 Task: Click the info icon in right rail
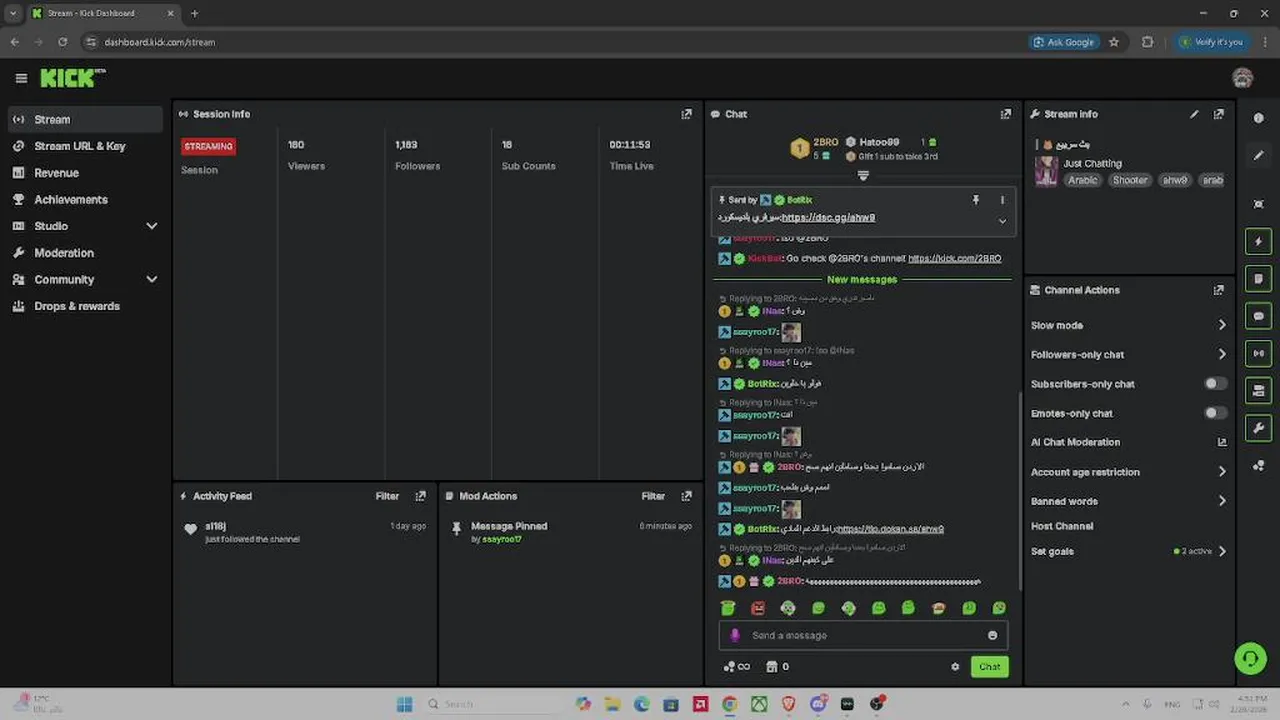[1258, 118]
